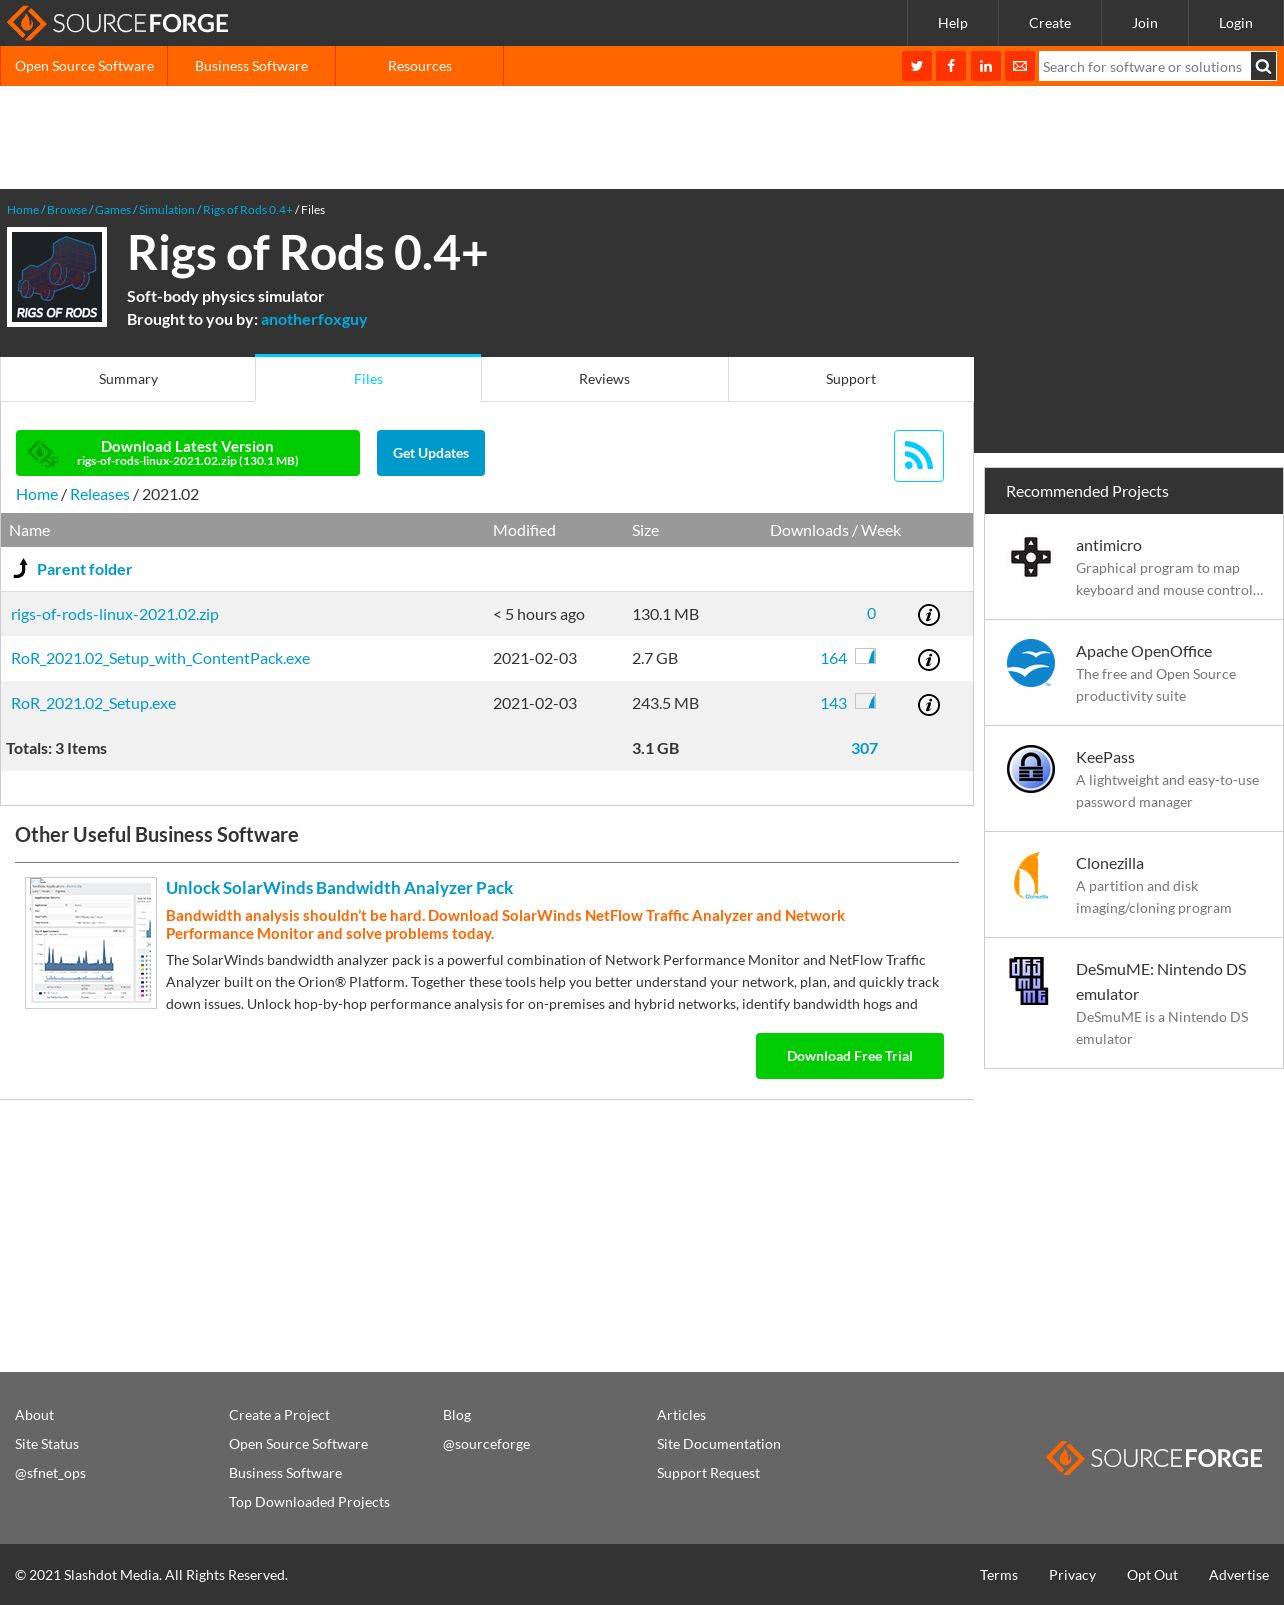Screen dimensions: 1284x1605
Task: Open Top Downloaded Projects footer link
Action: pos(309,1502)
